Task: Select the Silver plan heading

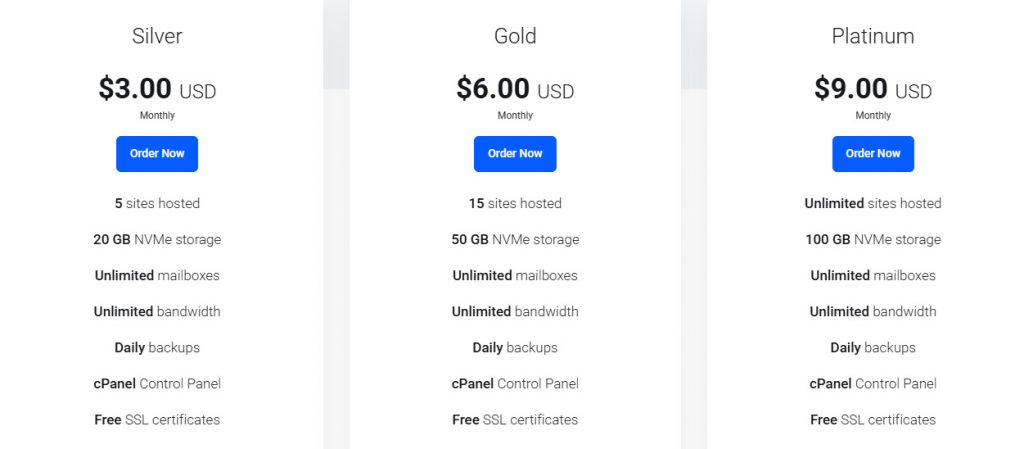Action: point(157,37)
